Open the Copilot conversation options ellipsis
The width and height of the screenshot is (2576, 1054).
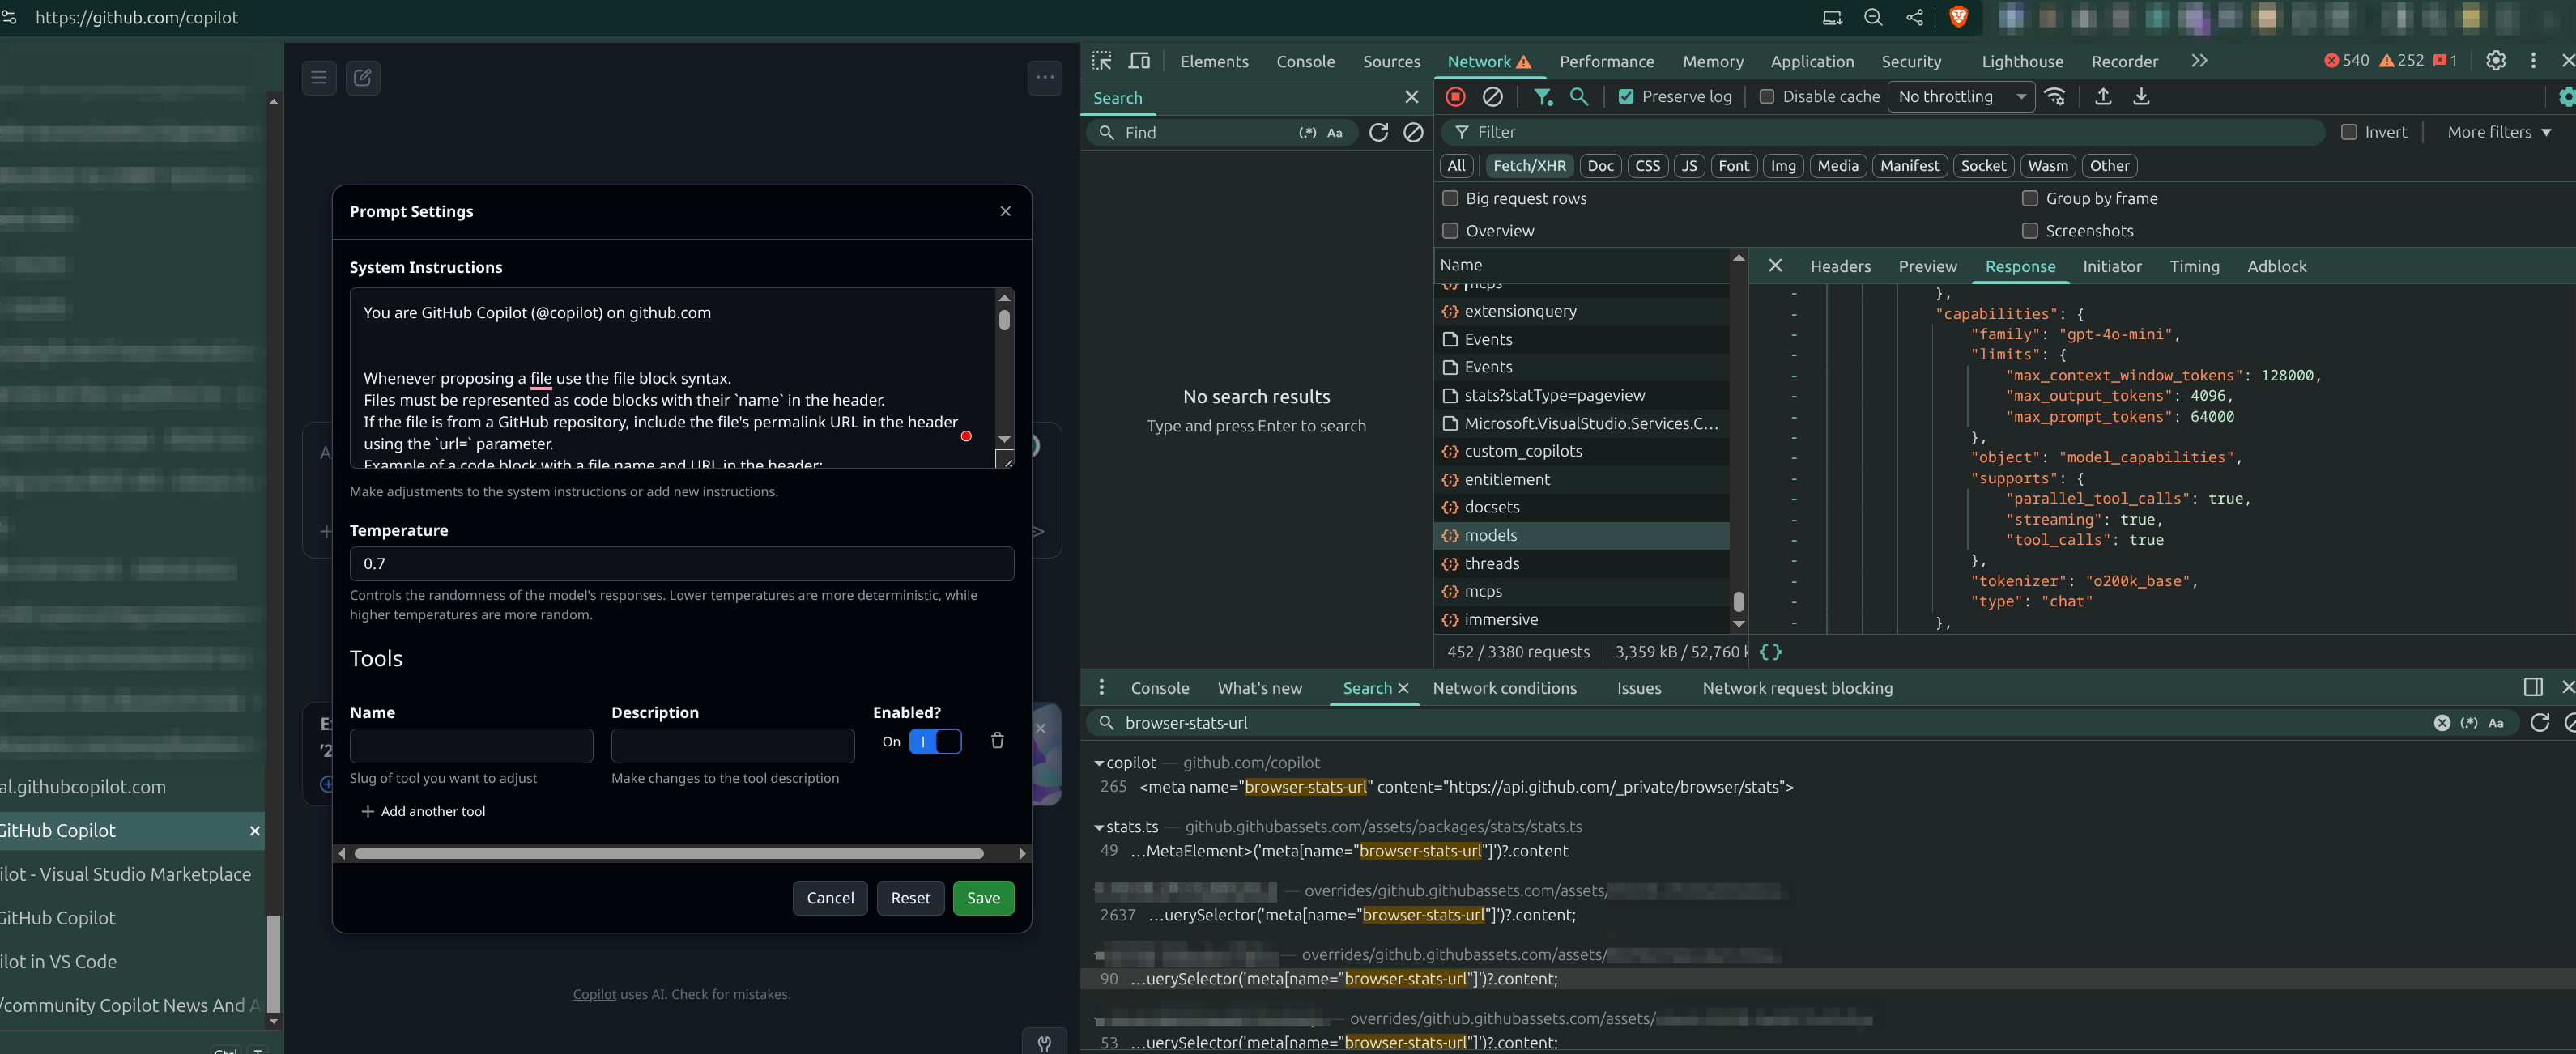point(1045,77)
